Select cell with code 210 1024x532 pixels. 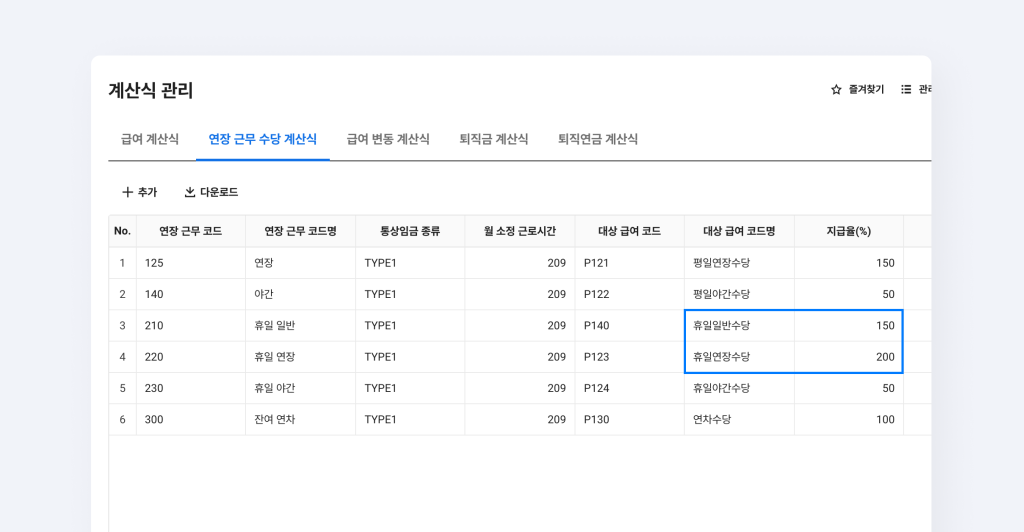191,326
